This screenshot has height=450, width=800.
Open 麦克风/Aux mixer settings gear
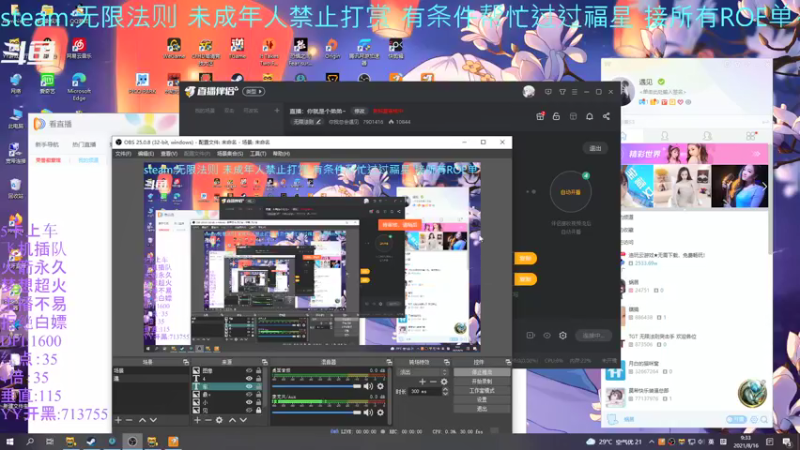pyautogui.click(x=380, y=412)
